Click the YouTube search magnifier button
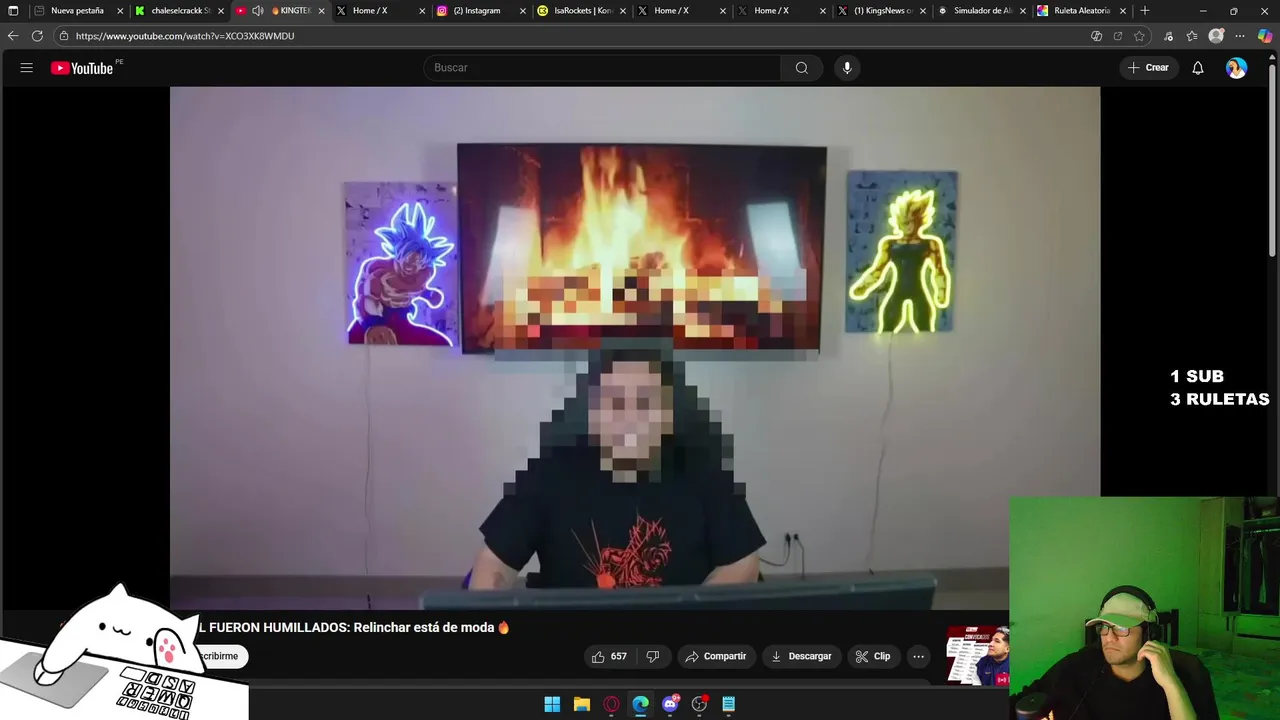Viewport: 1280px width, 720px height. 801,68
